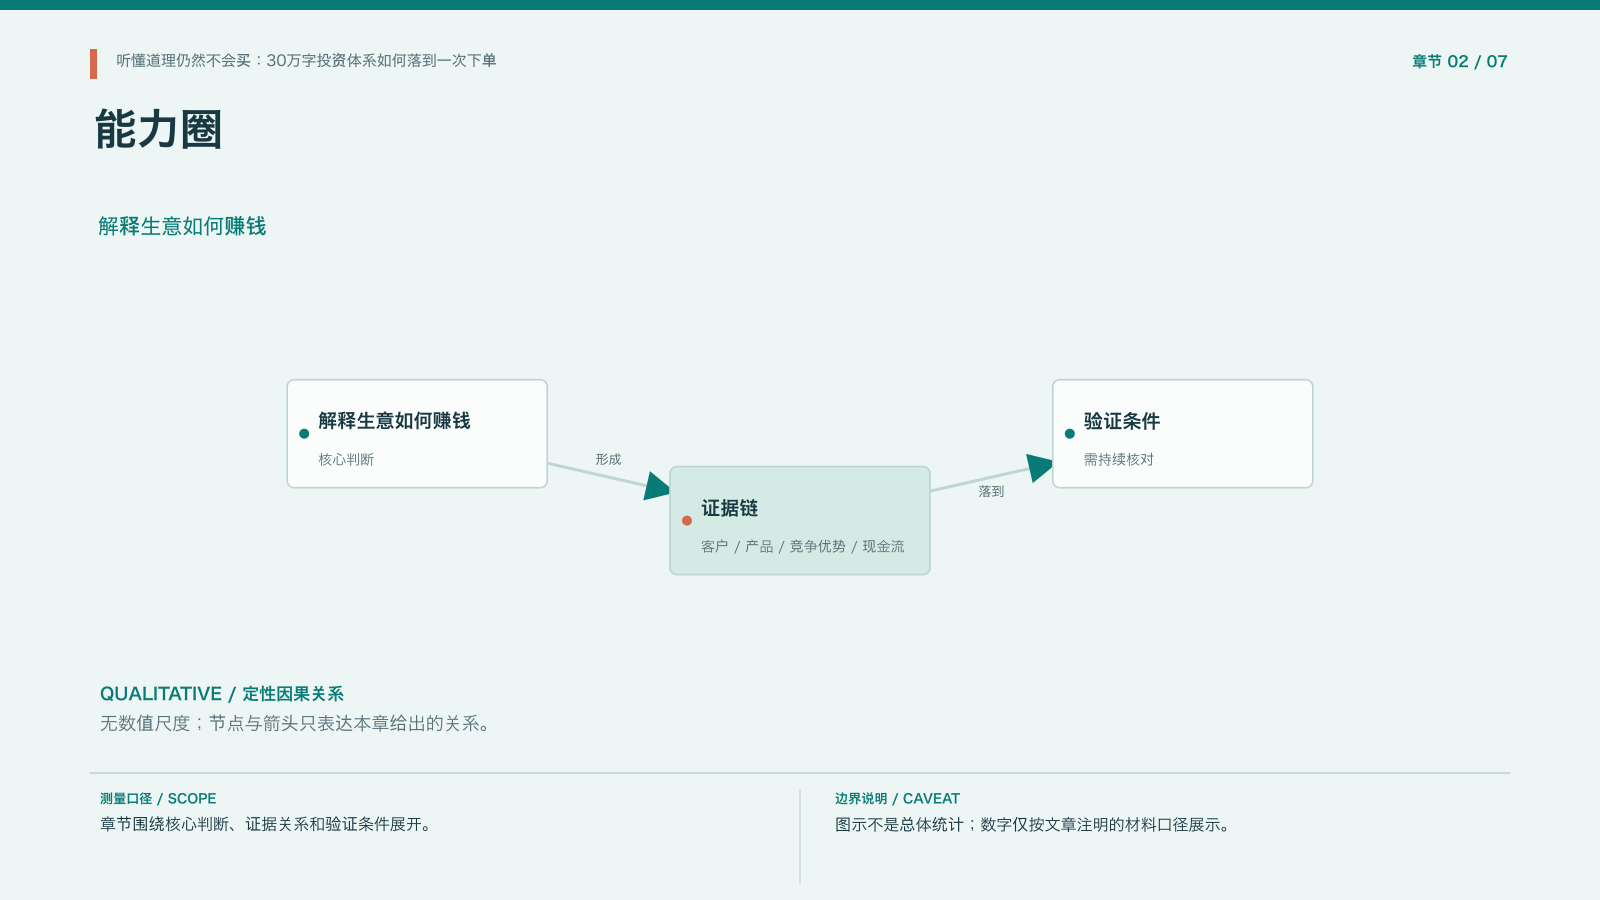Select the text 客户 / 产品 / 竞争优势 / 现金流
This screenshot has width=1600, height=900.
pyautogui.click(x=802, y=547)
